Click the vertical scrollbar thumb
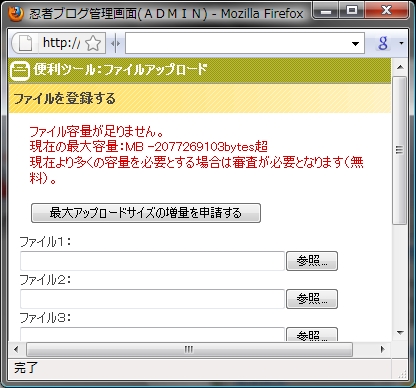416x388 pixels. pyautogui.click(x=400, y=151)
